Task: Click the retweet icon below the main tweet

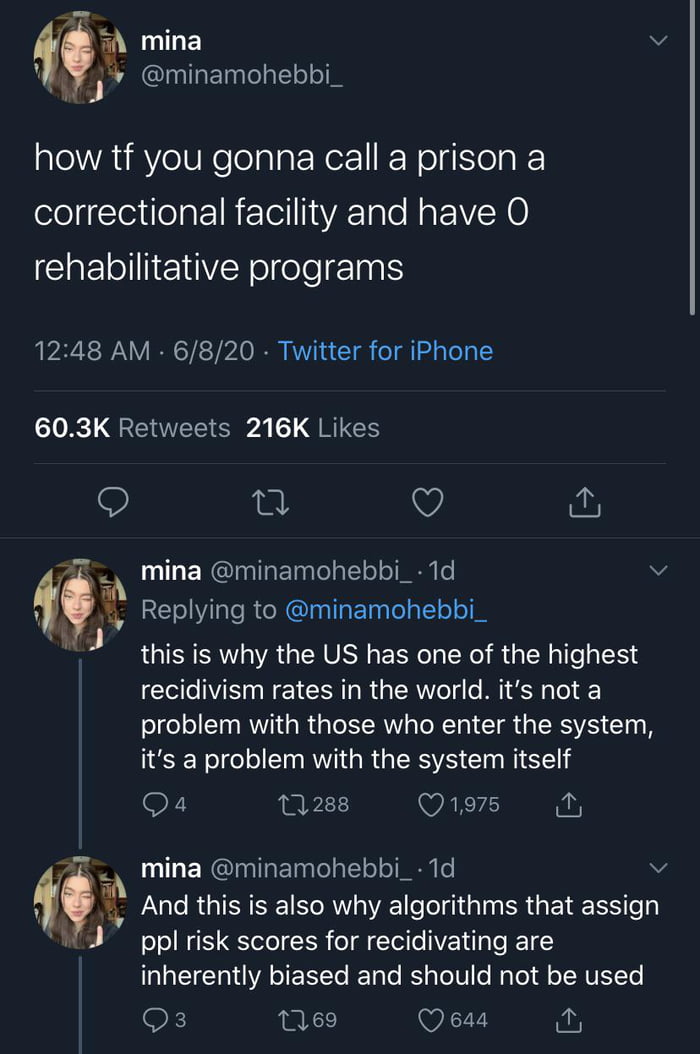Action: click(270, 502)
